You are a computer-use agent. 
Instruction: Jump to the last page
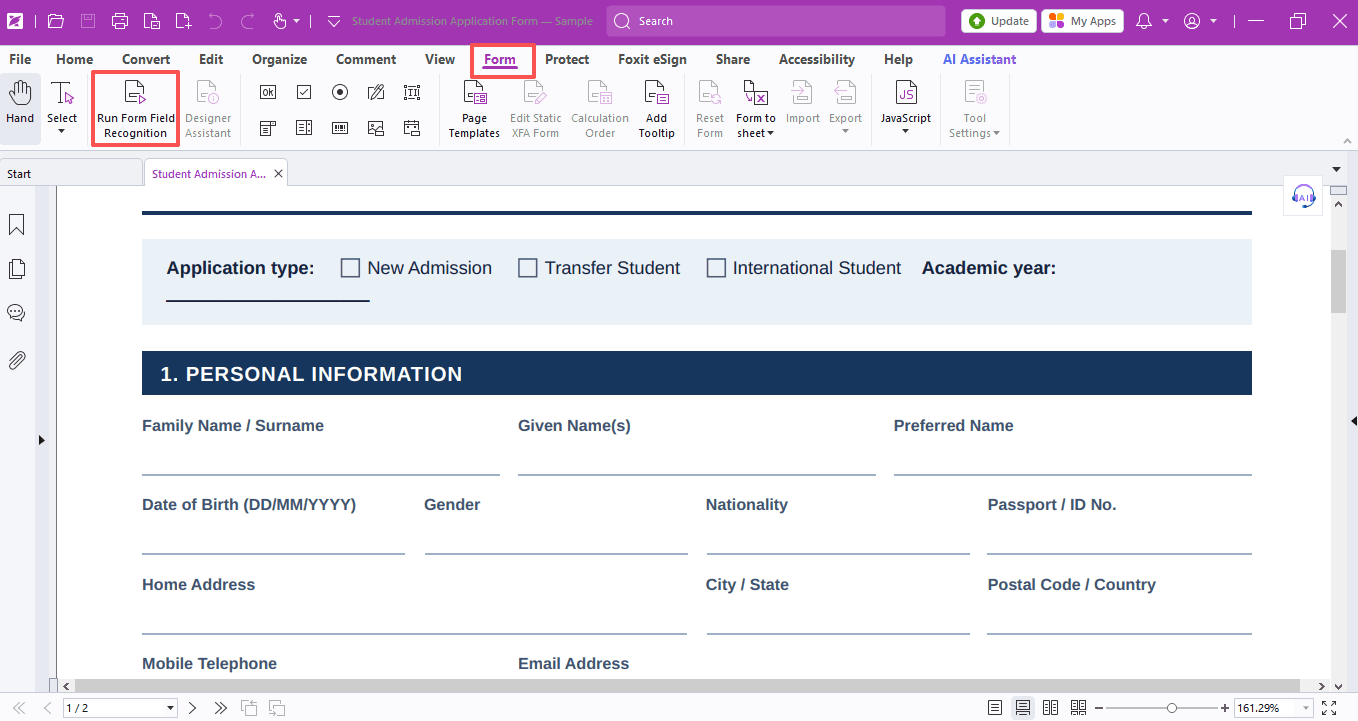click(x=221, y=708)
